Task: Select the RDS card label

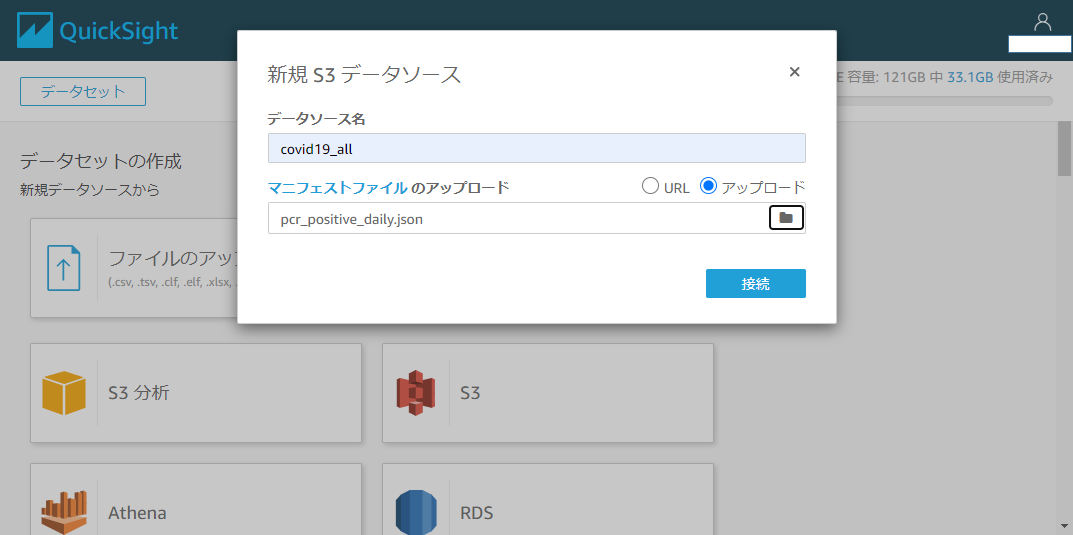Action: (x=476, y=512)
